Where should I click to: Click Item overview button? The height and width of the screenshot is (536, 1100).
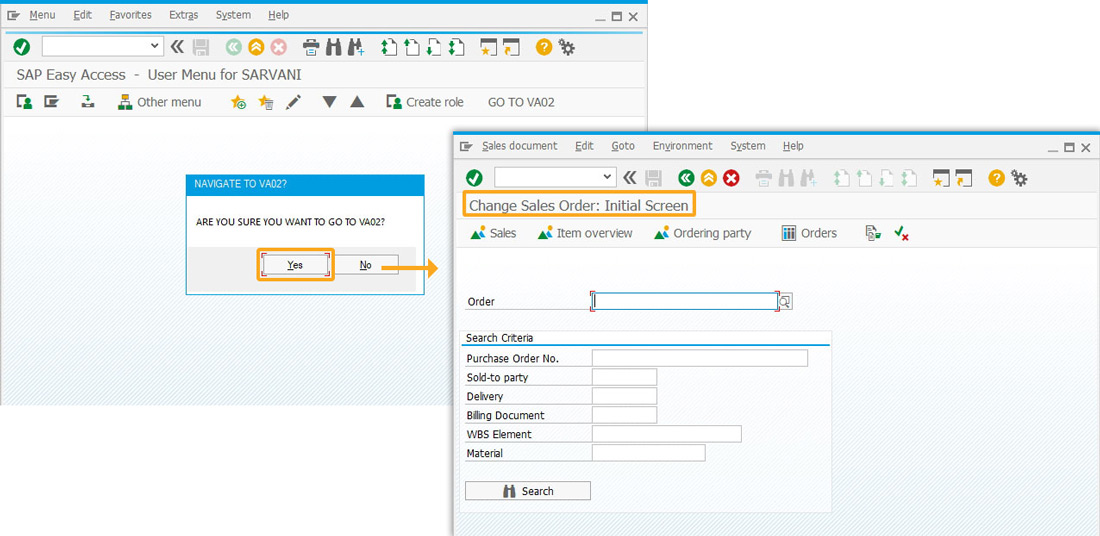[x=585, y=233]
